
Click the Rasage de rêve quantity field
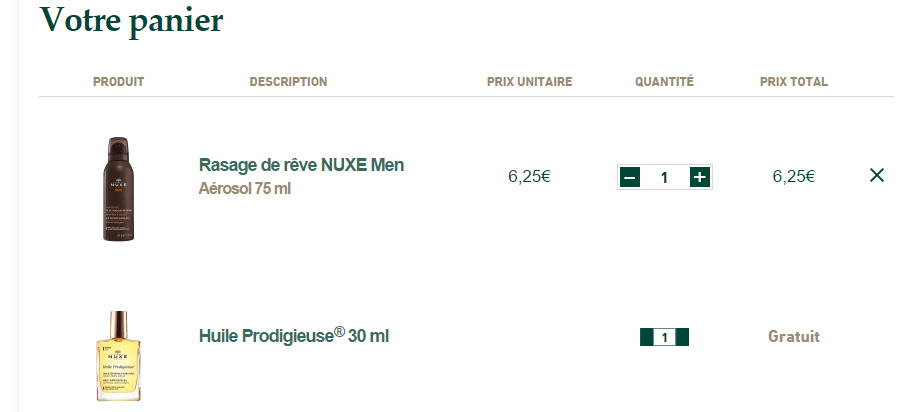(664, 177)
